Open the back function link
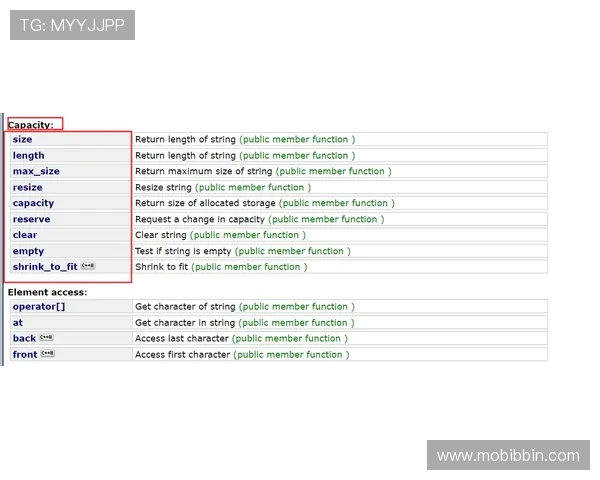This screenshot has width=600, height=480. tap(24, 339)
